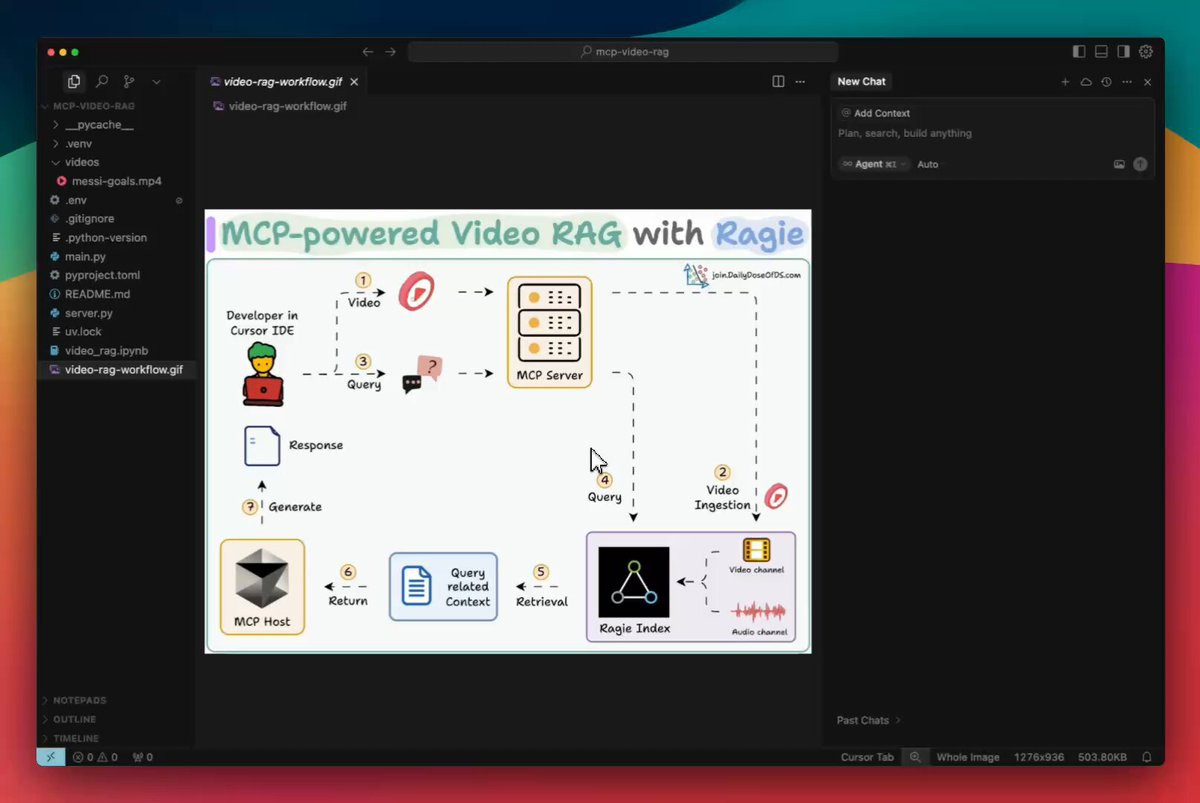Show chat history clock icon
Image resolution: width=1200 pixels, height=803 pixels.
(1106, 82)
